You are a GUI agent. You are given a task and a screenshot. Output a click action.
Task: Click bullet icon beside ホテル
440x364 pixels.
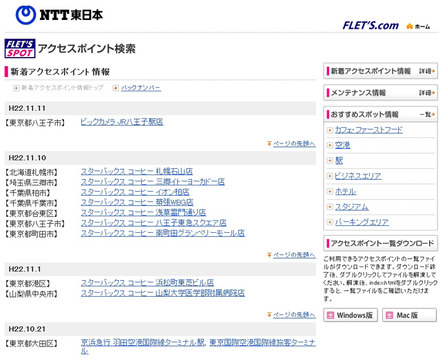(x=330, y=191)
